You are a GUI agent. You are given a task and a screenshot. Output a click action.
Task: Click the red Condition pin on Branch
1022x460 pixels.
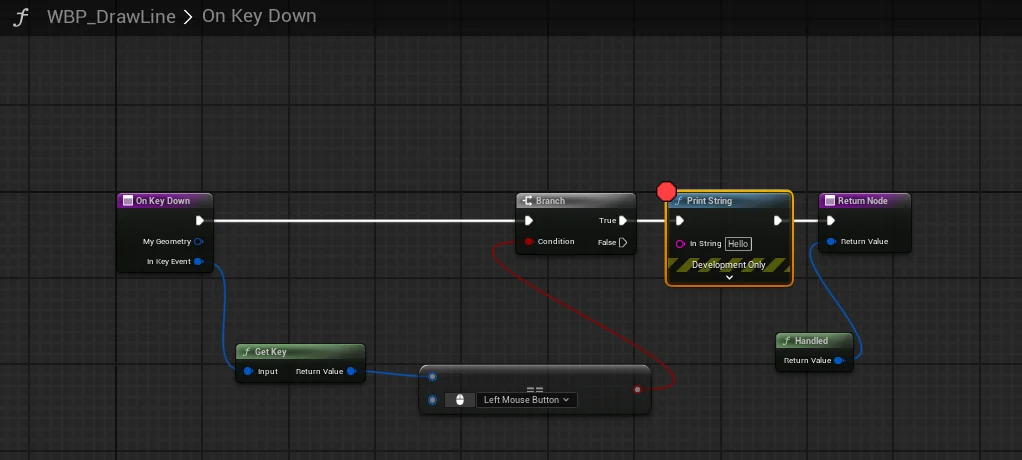(528, 242)
